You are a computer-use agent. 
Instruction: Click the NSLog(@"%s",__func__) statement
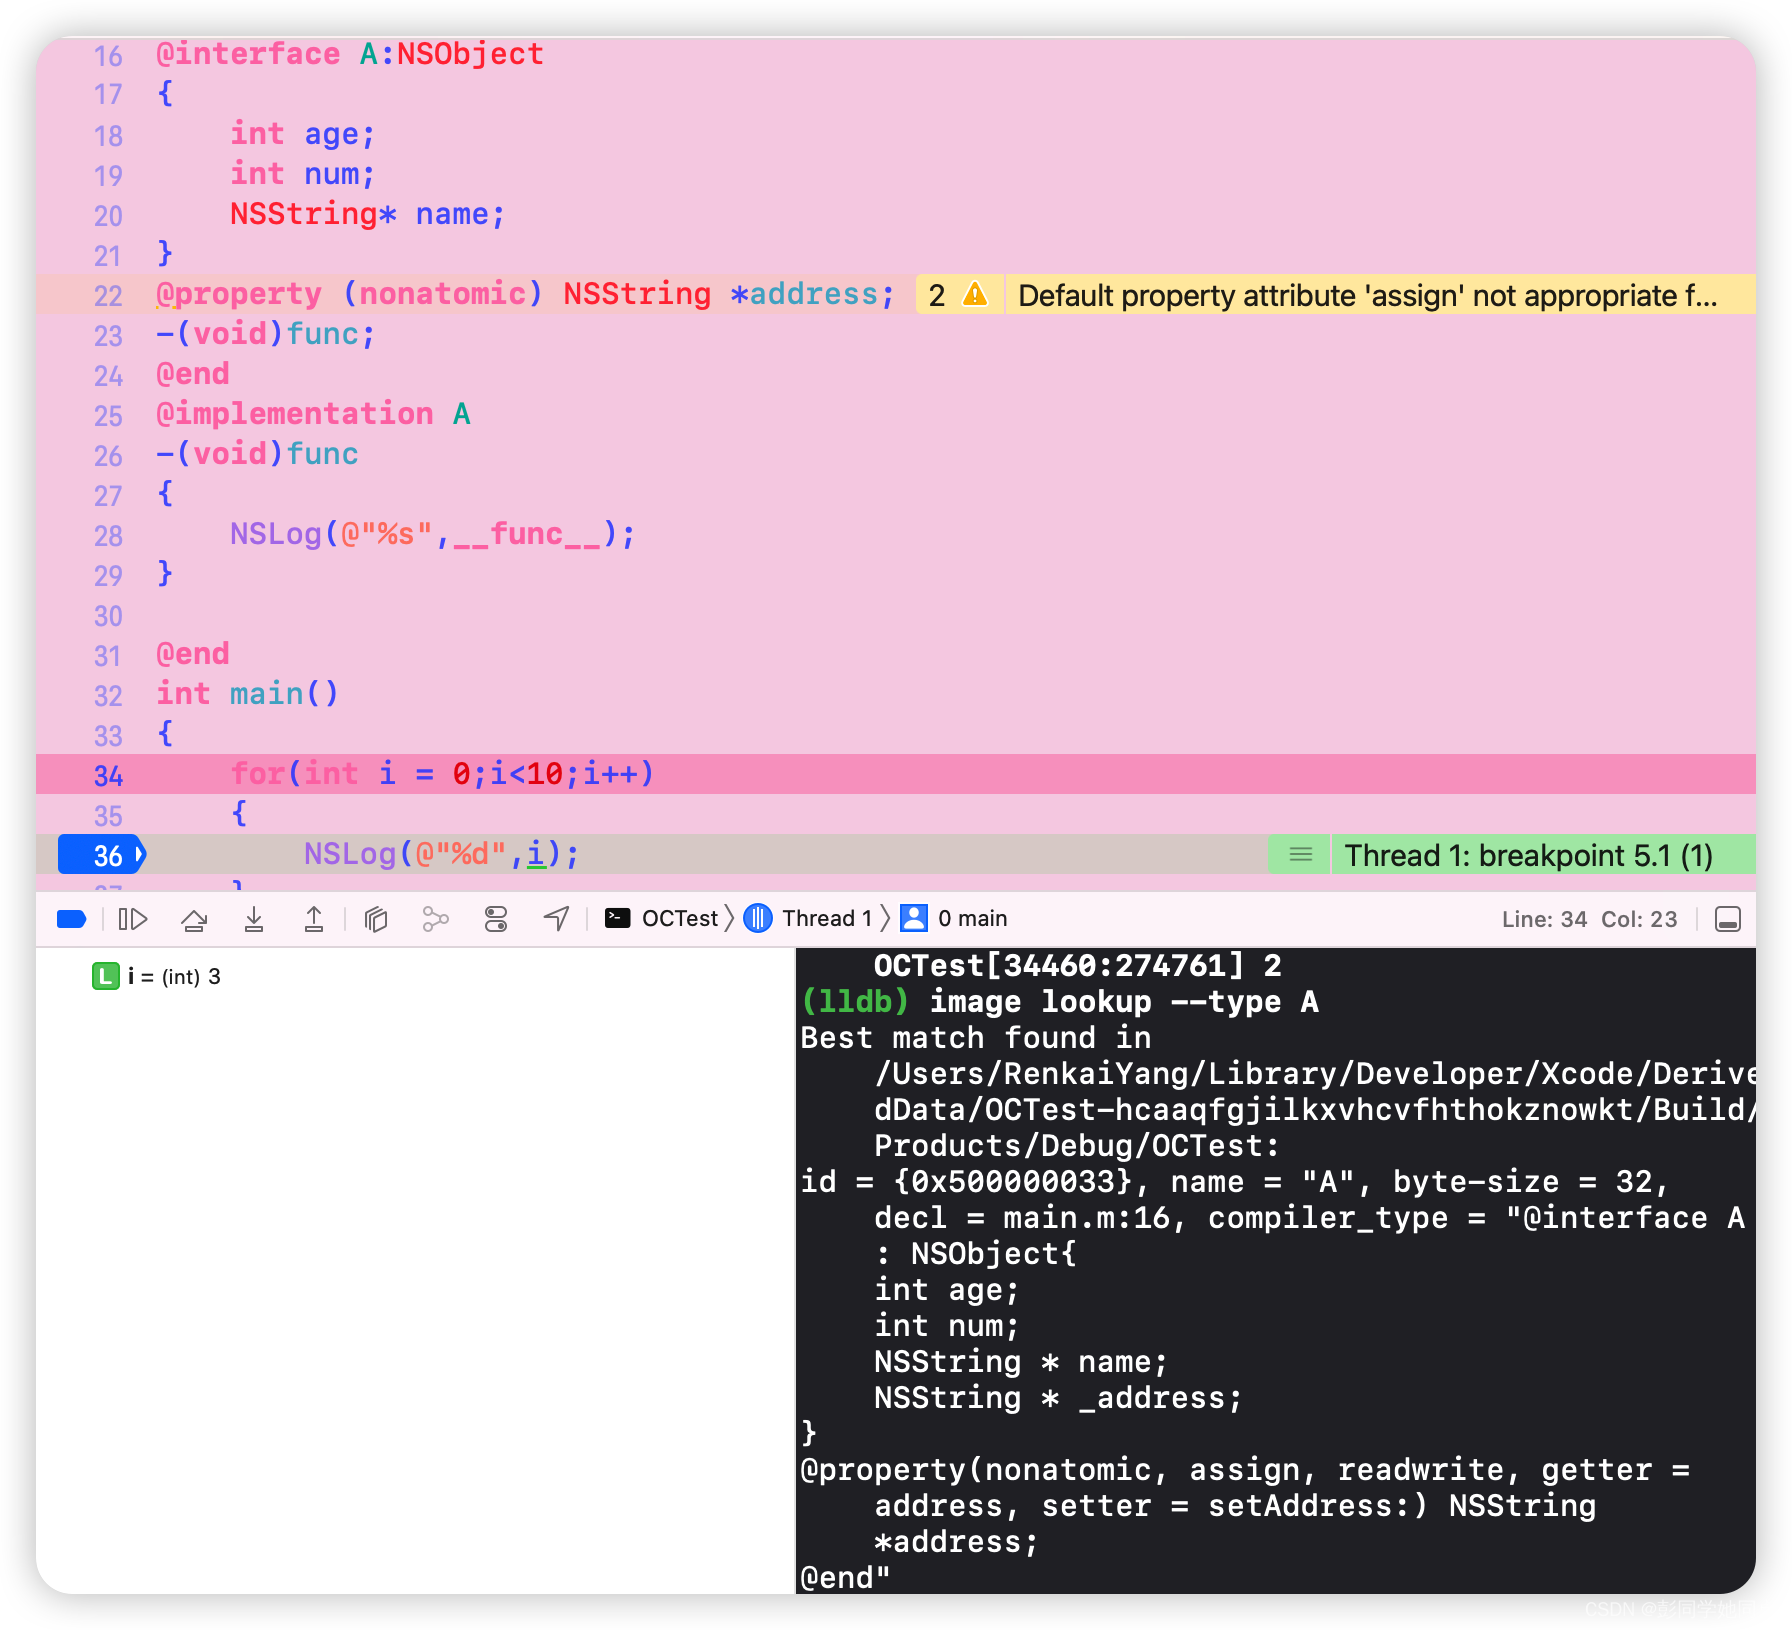pos(432,534)
